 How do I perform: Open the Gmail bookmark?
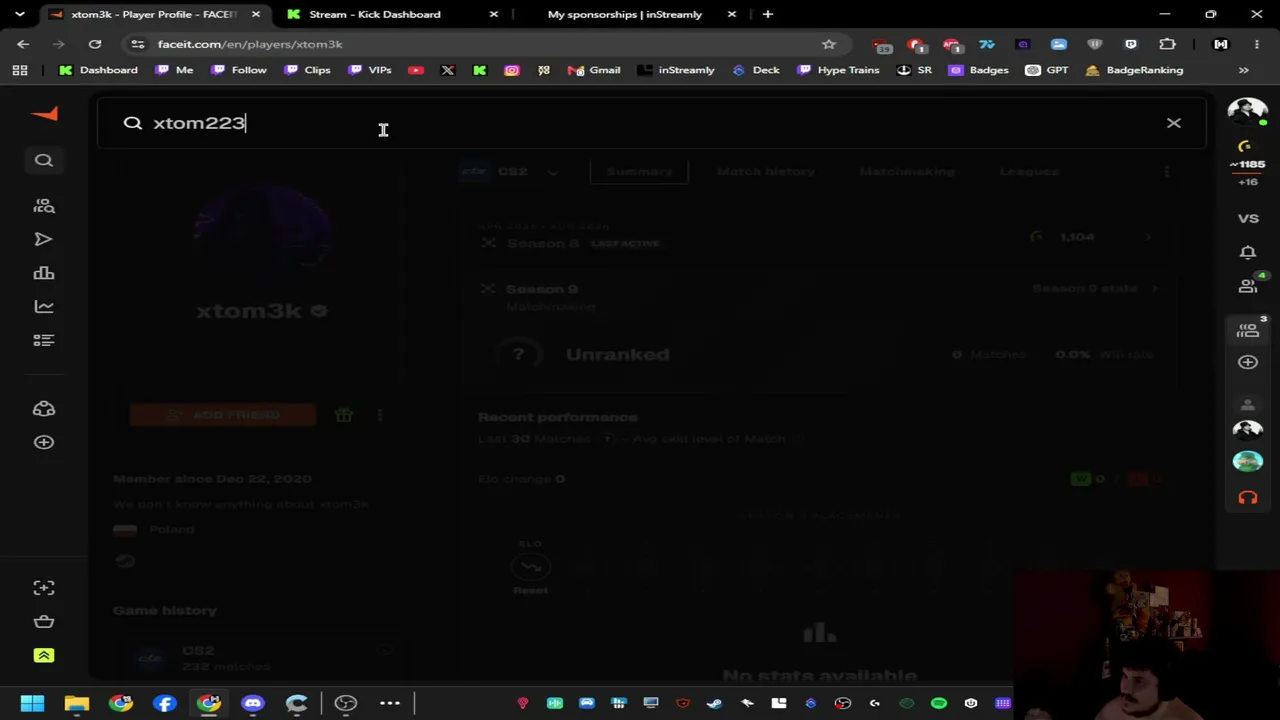tap(595, 70)
